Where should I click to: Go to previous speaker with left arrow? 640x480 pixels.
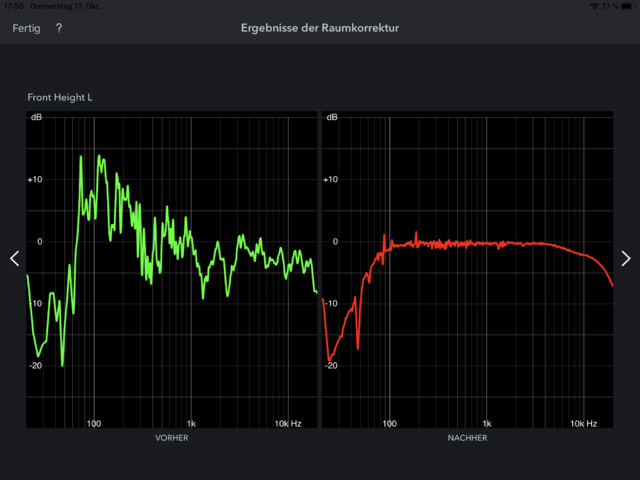14,258
